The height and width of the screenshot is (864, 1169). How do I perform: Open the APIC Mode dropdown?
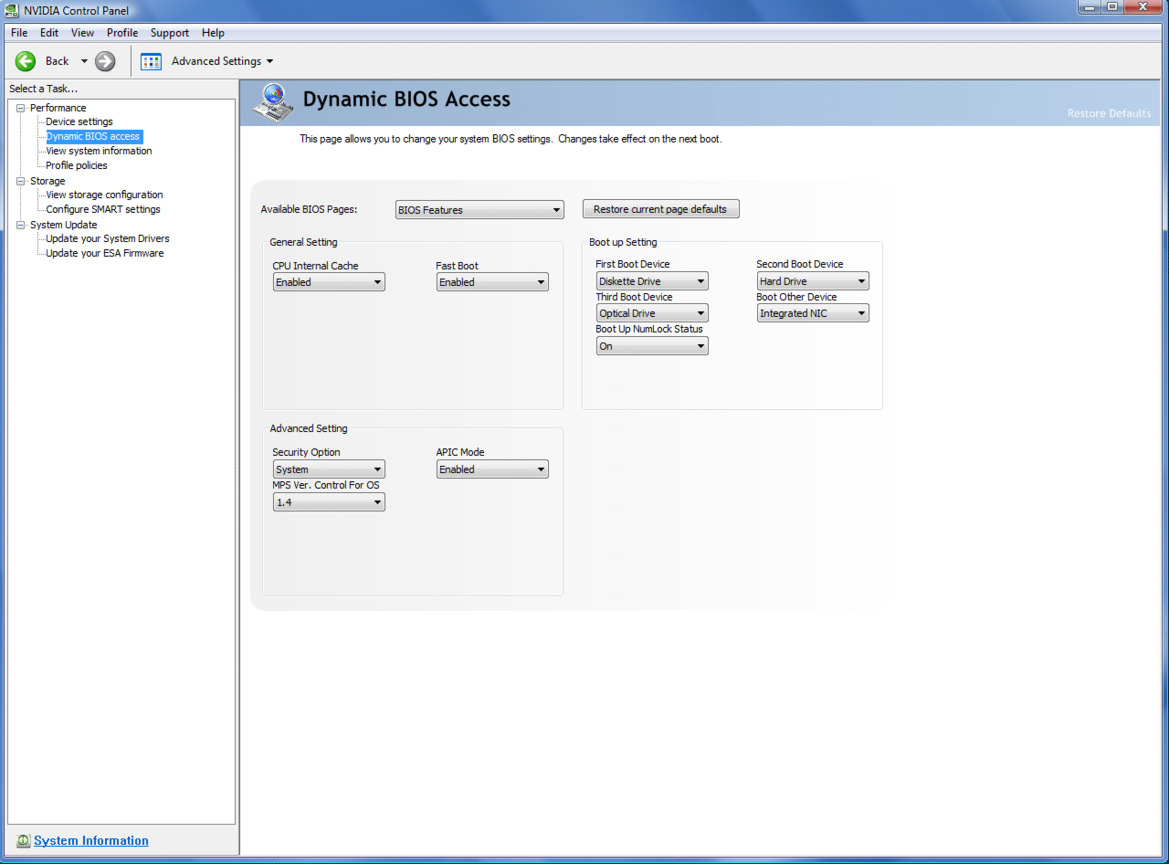(492, 470)
